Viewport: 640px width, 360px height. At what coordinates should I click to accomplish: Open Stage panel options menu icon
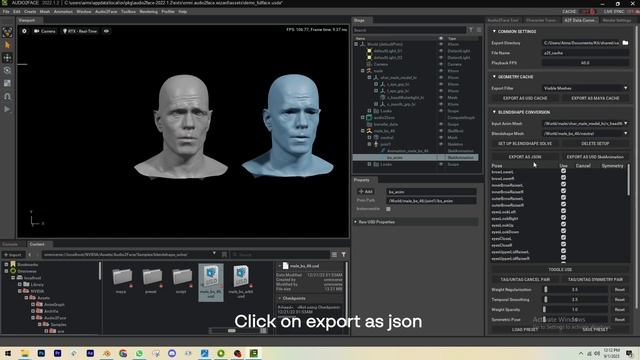coord(479,30)
